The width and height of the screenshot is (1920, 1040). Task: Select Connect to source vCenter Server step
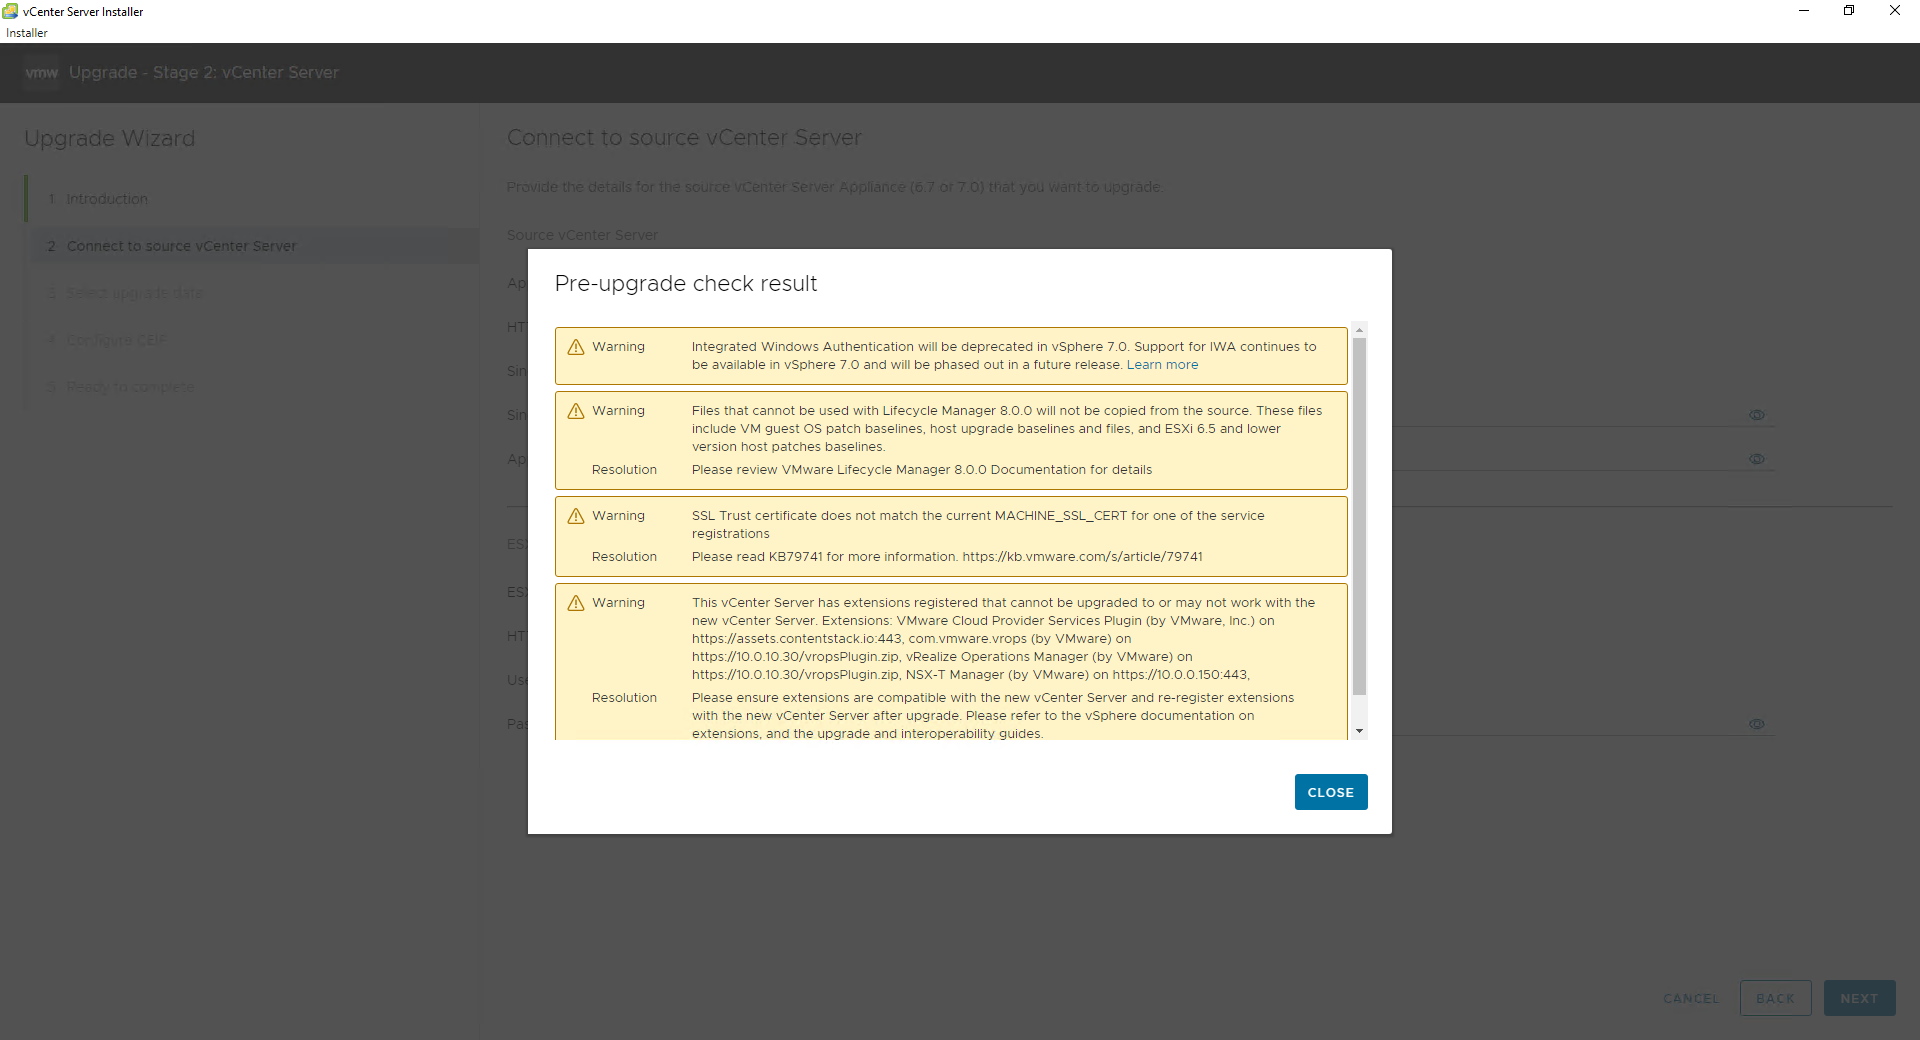pos(181,246)
